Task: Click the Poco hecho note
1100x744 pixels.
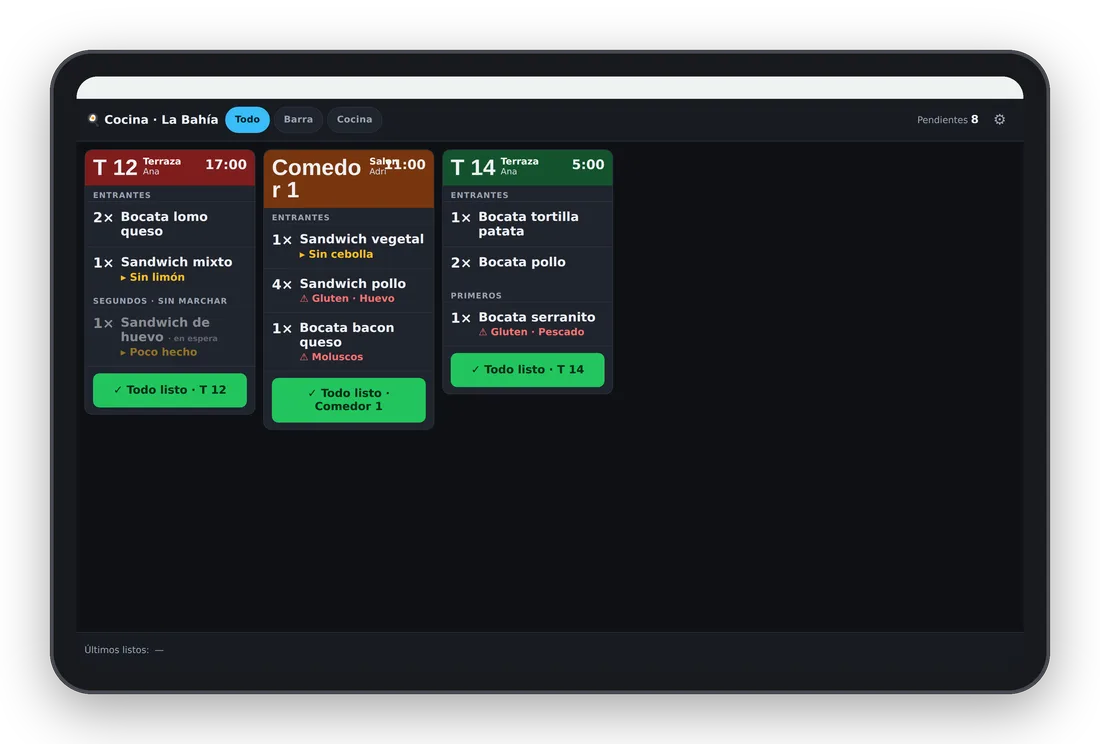Action: (159, 352)
